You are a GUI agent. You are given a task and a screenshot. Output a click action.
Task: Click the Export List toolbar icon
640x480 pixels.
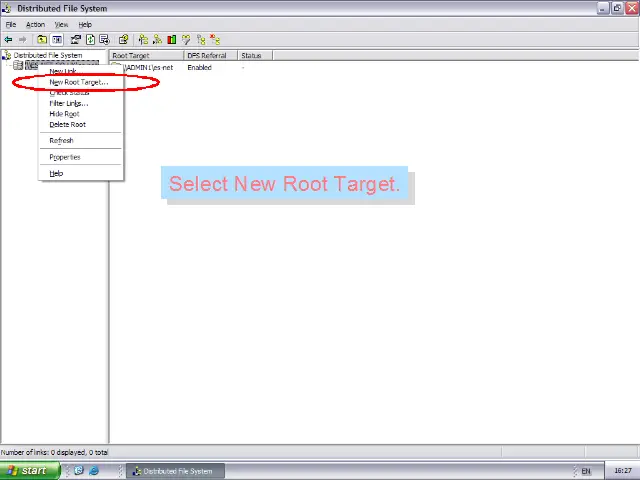tap(104, 40)
